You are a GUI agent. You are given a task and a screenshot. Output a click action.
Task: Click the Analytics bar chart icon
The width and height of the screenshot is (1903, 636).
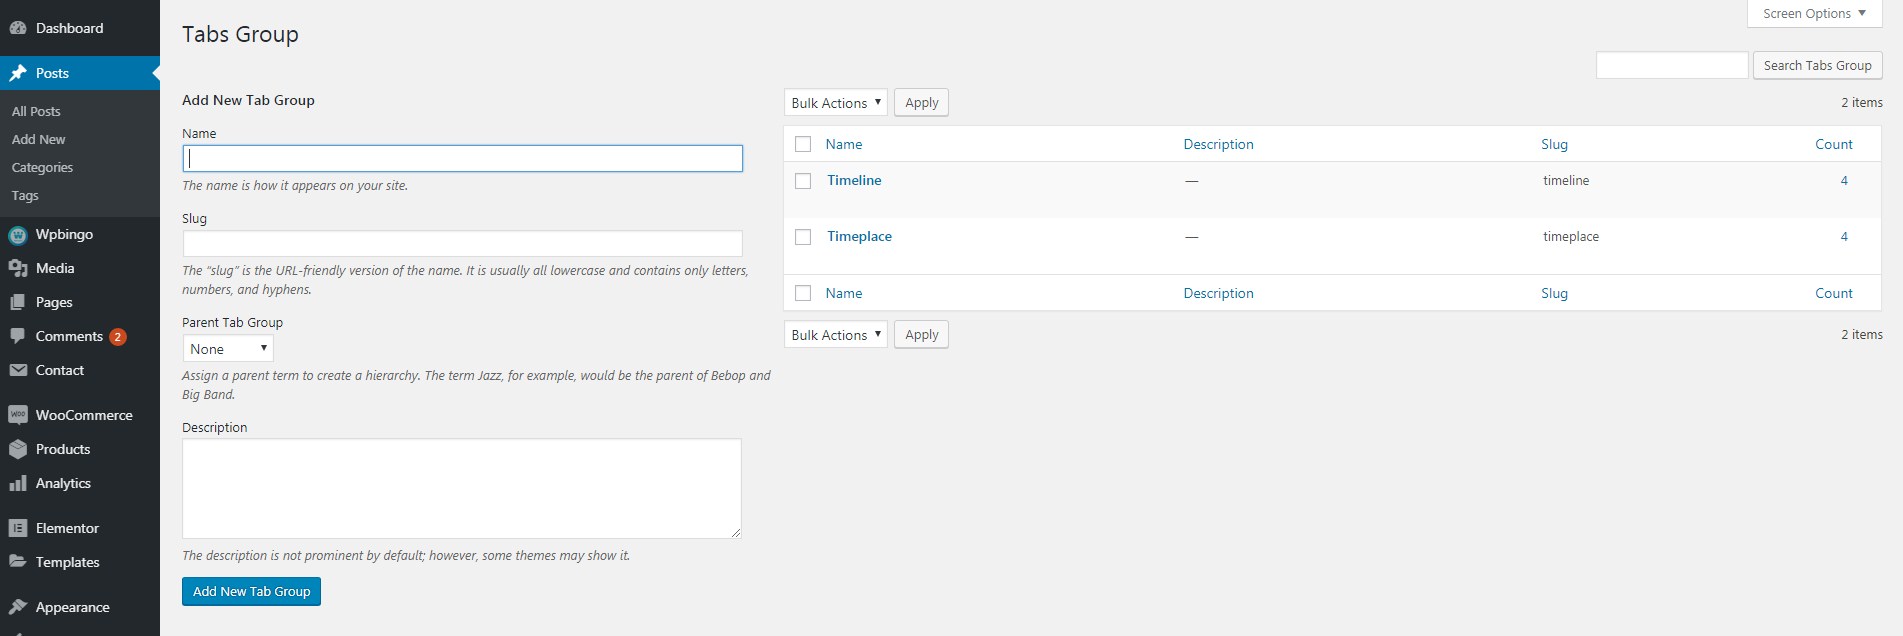click(18, 483)
